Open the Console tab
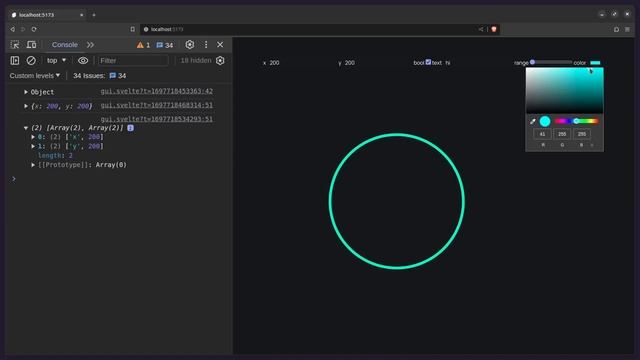 point(64,44)
